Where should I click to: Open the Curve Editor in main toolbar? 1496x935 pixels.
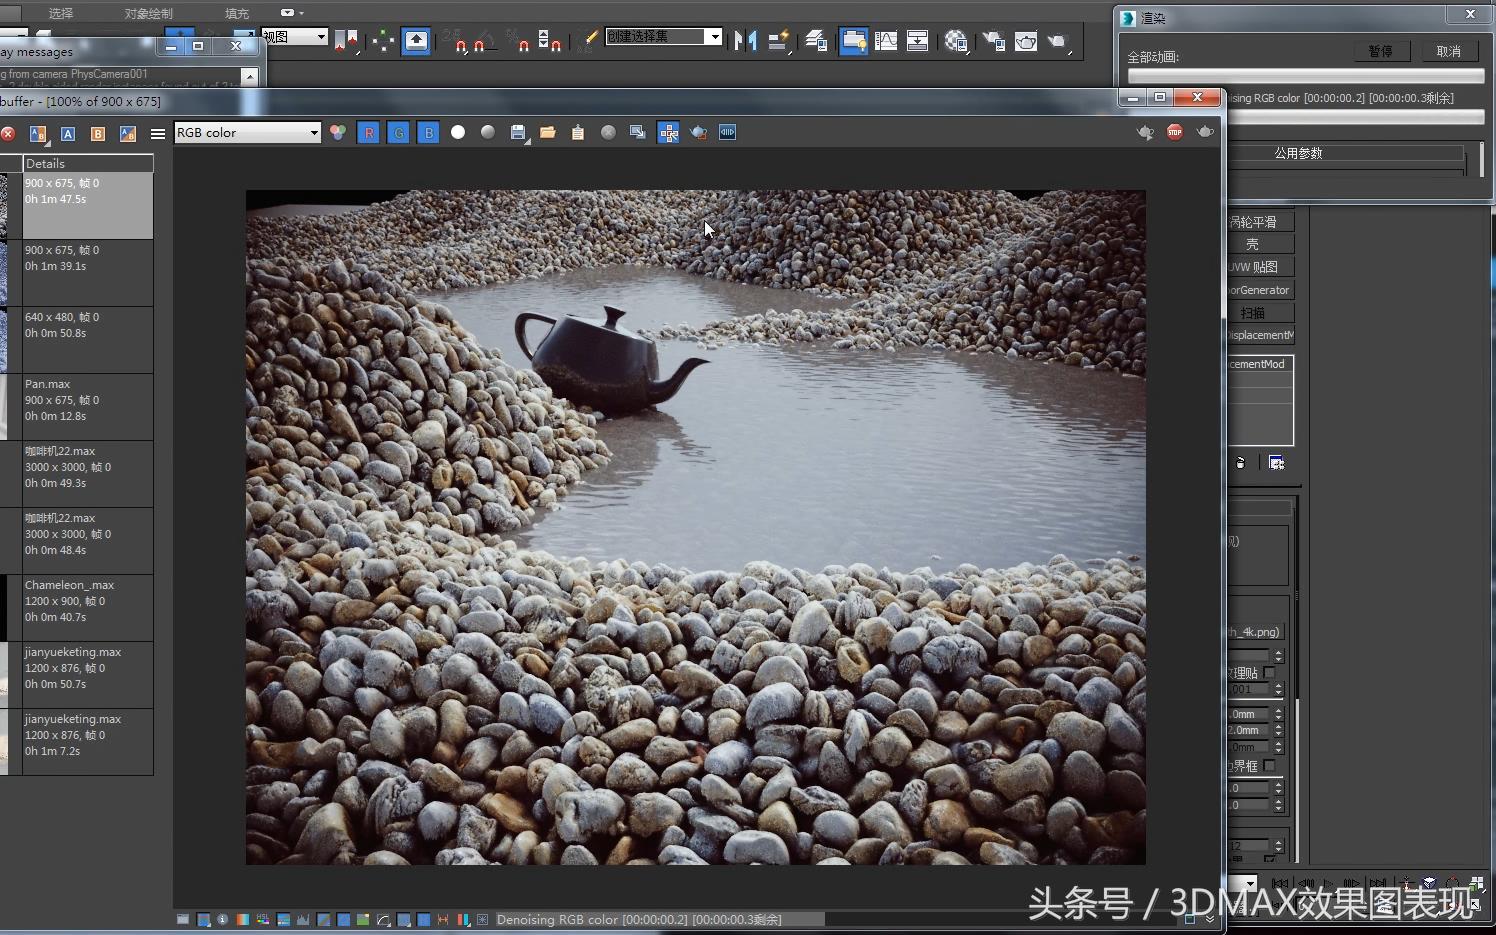886,41
